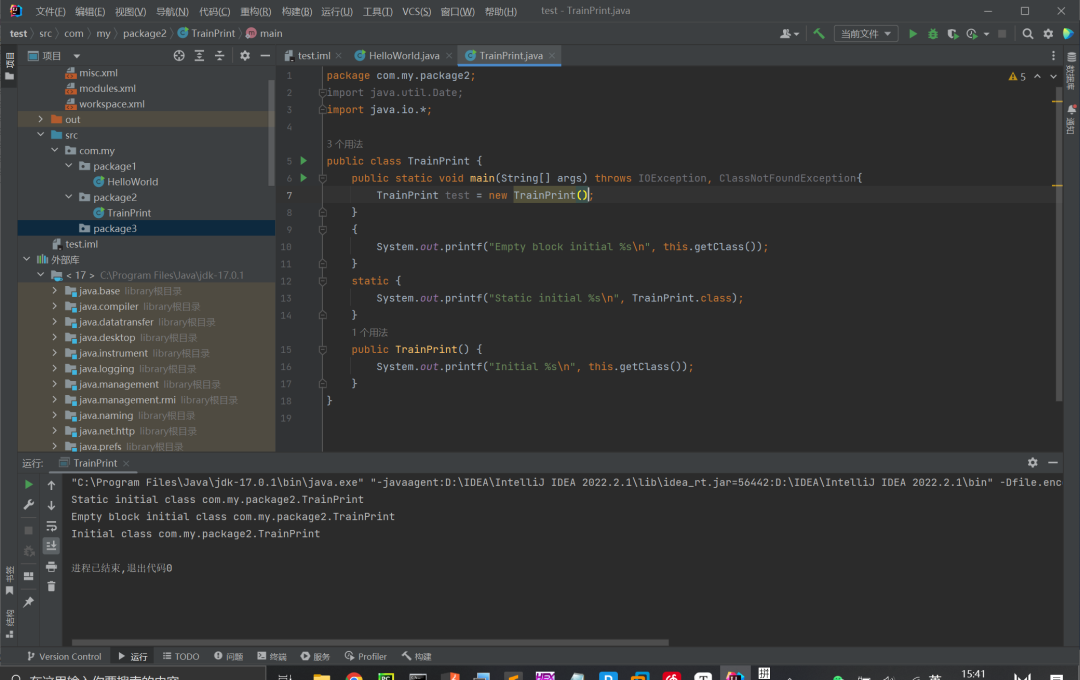This screenshot has width=1080, height=680.
Task: Pin the Run tab with pin icon
Action: click(x=29, y=602)
